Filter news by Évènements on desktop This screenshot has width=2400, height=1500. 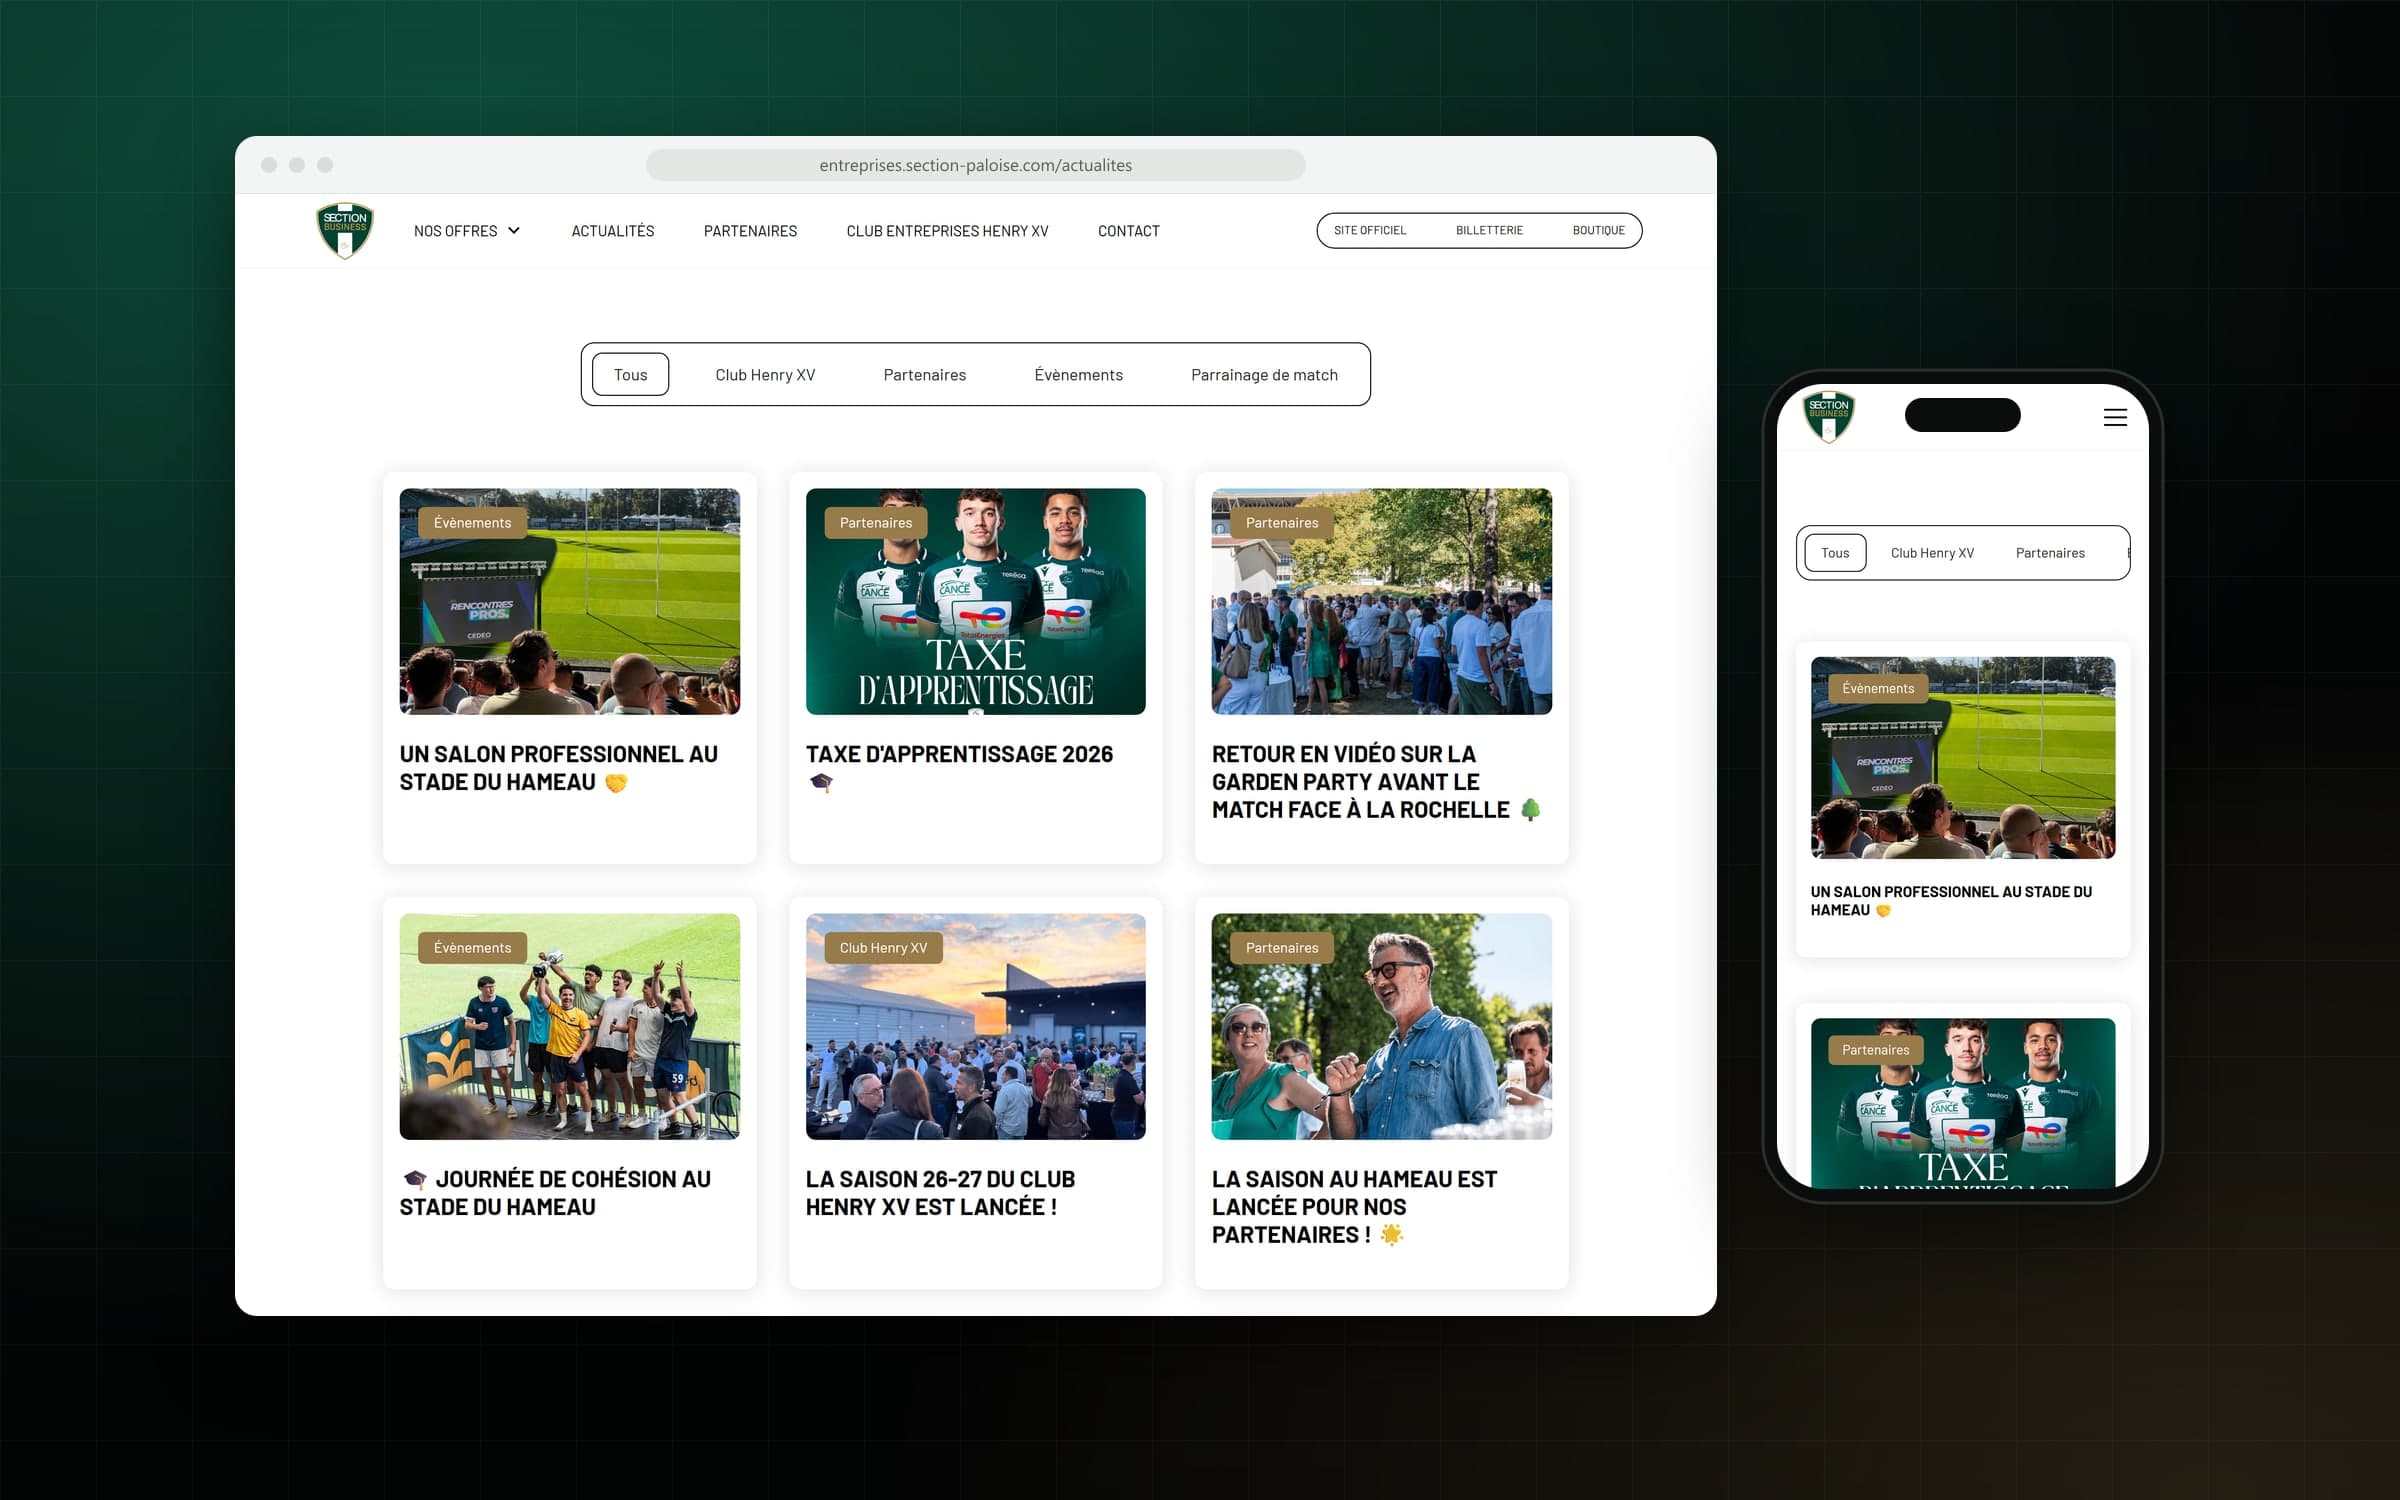coord(1078,375)
